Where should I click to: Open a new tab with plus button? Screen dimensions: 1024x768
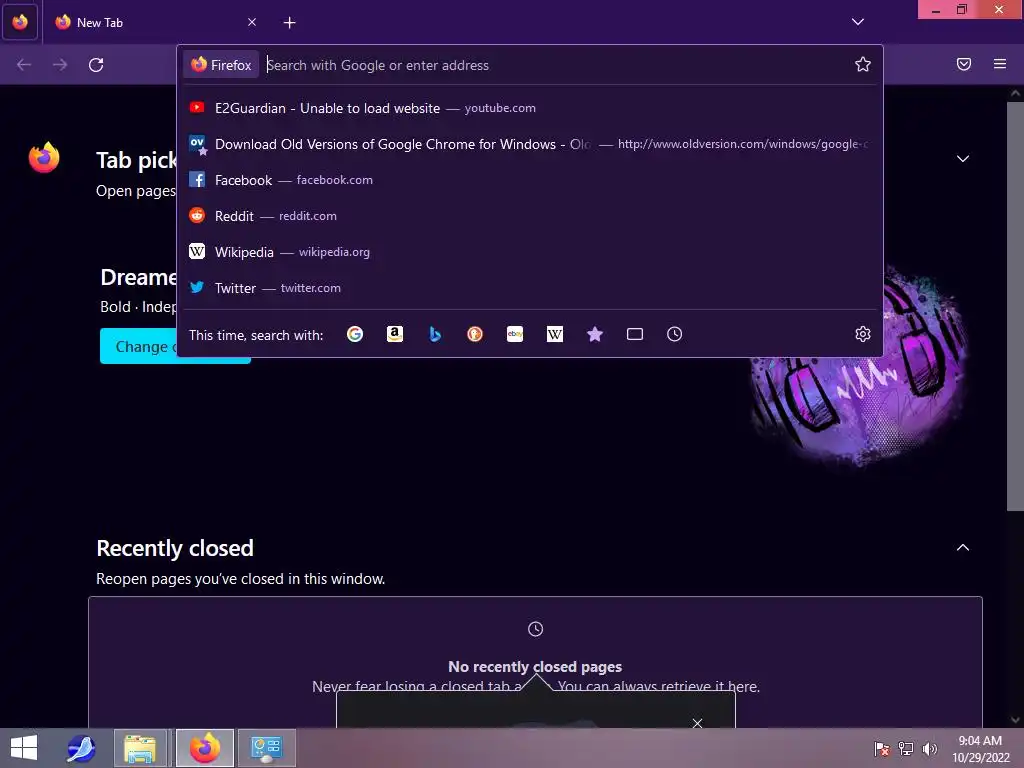point(289,23)
